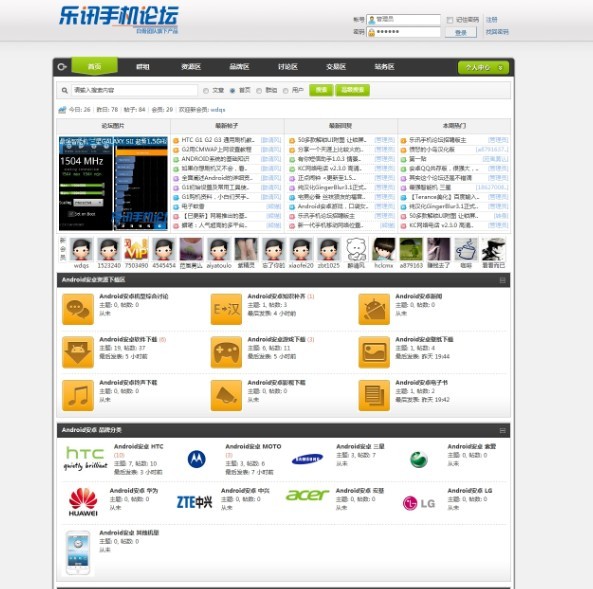Open the 交易区 navigation tab

pyautogui.click(x=336, y=67)
